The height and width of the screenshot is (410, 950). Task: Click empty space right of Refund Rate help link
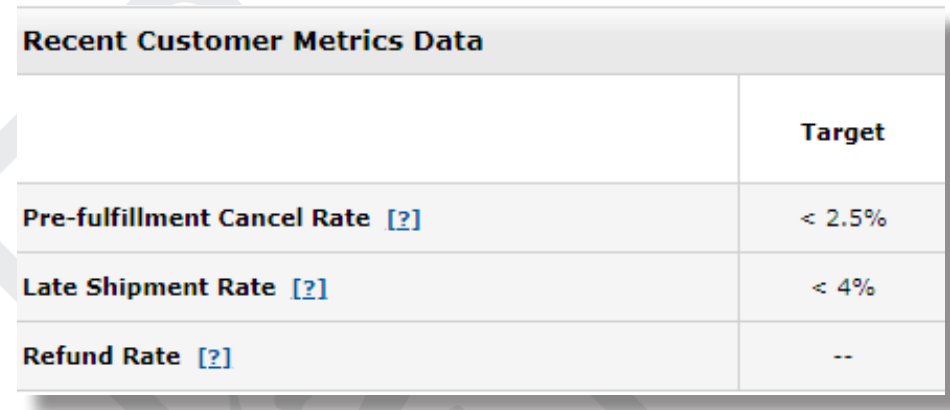pos(485,356)
